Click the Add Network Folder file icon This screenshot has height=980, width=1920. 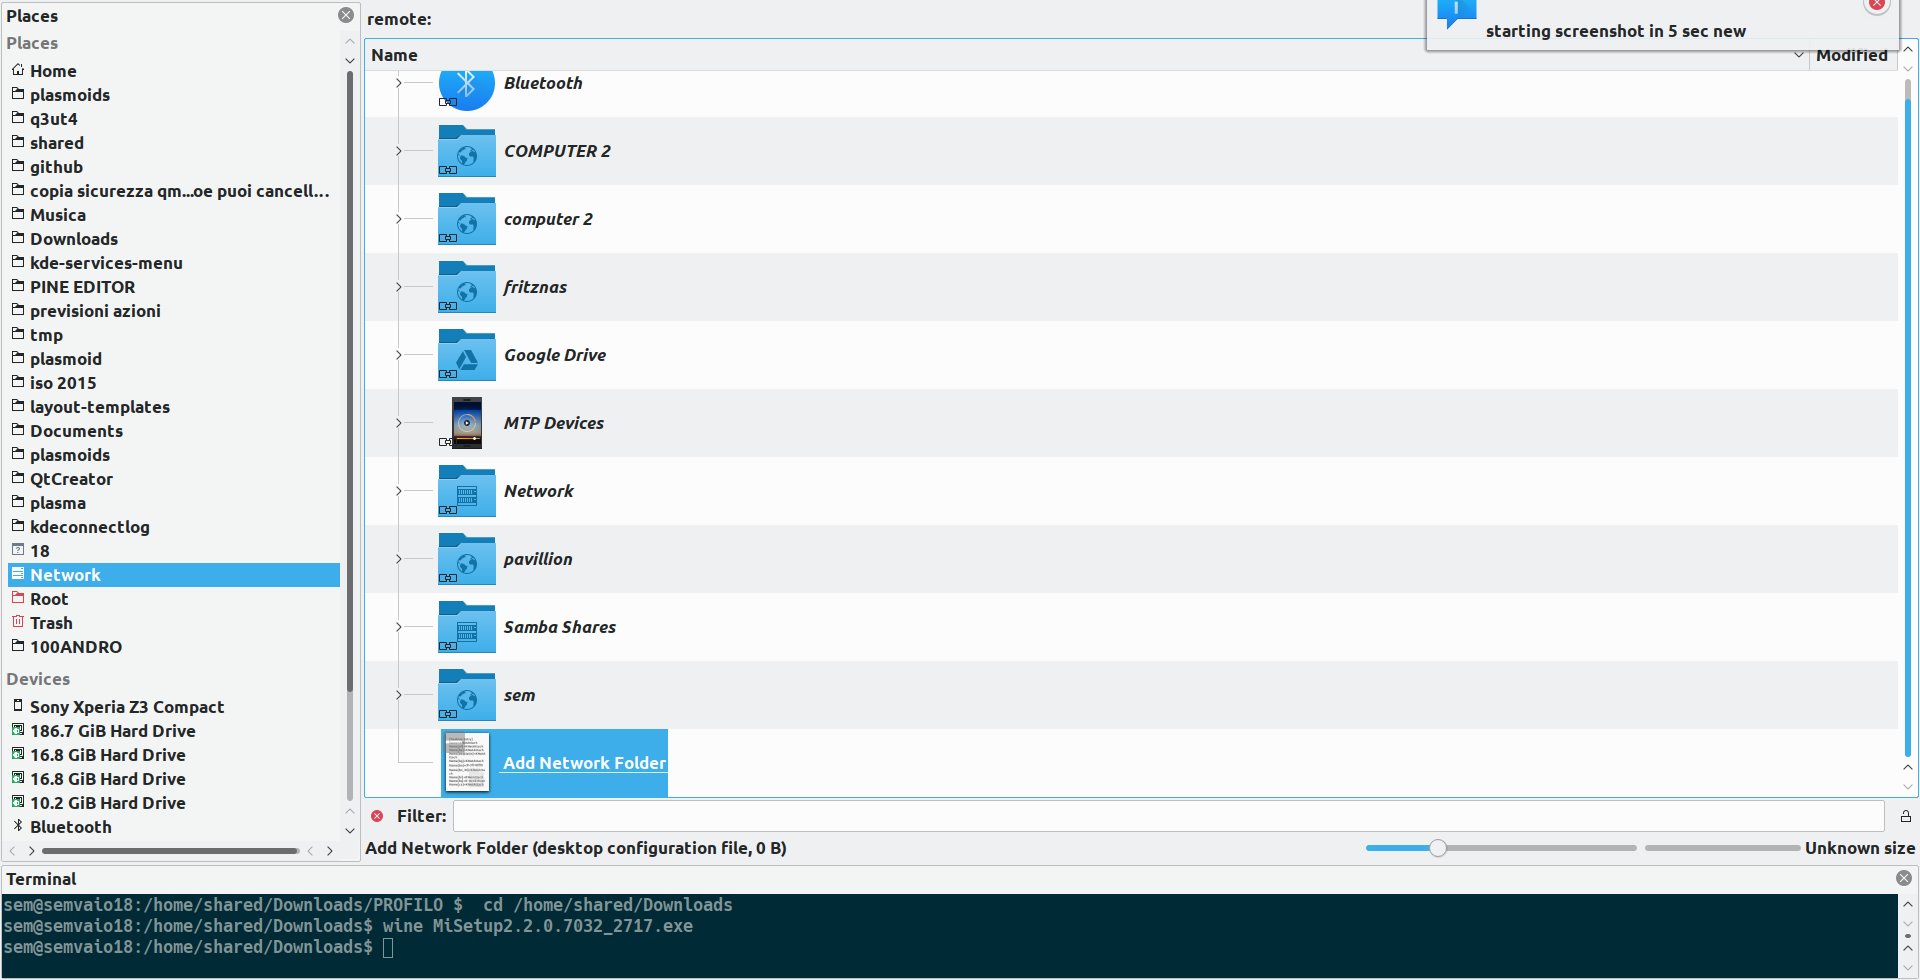467,763
